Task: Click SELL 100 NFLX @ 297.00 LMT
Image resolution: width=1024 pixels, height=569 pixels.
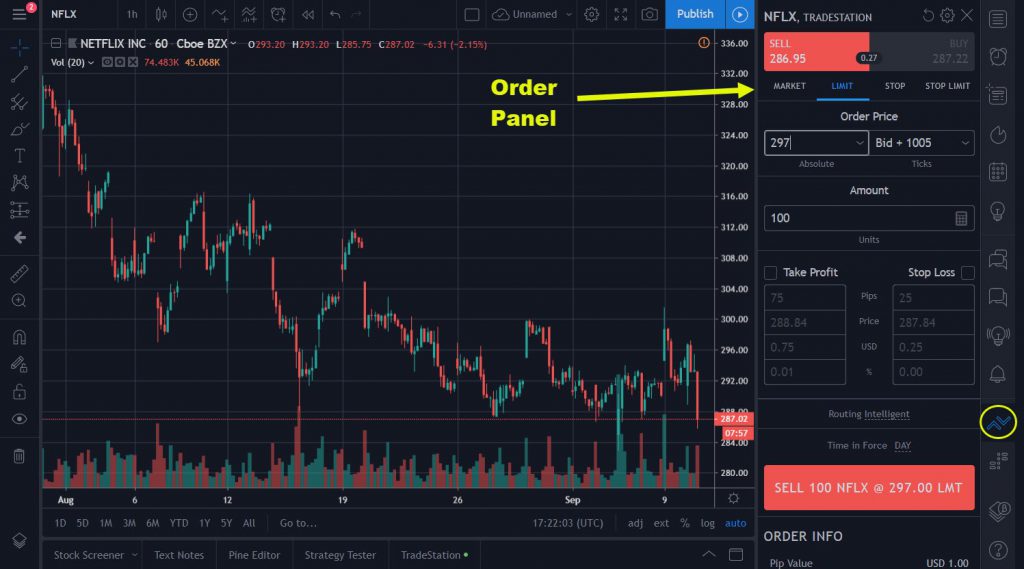Action: coord(868,488)
